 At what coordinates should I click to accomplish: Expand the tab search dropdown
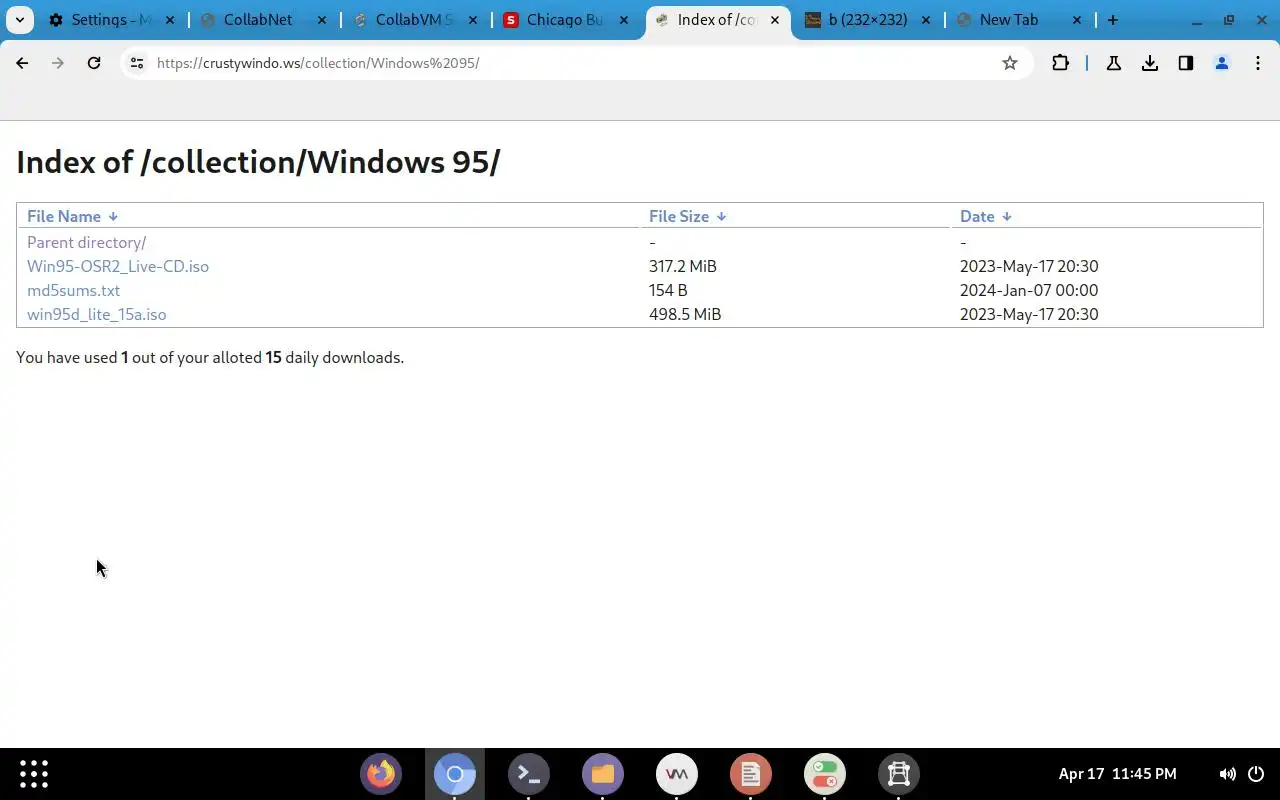pos(20,20)
